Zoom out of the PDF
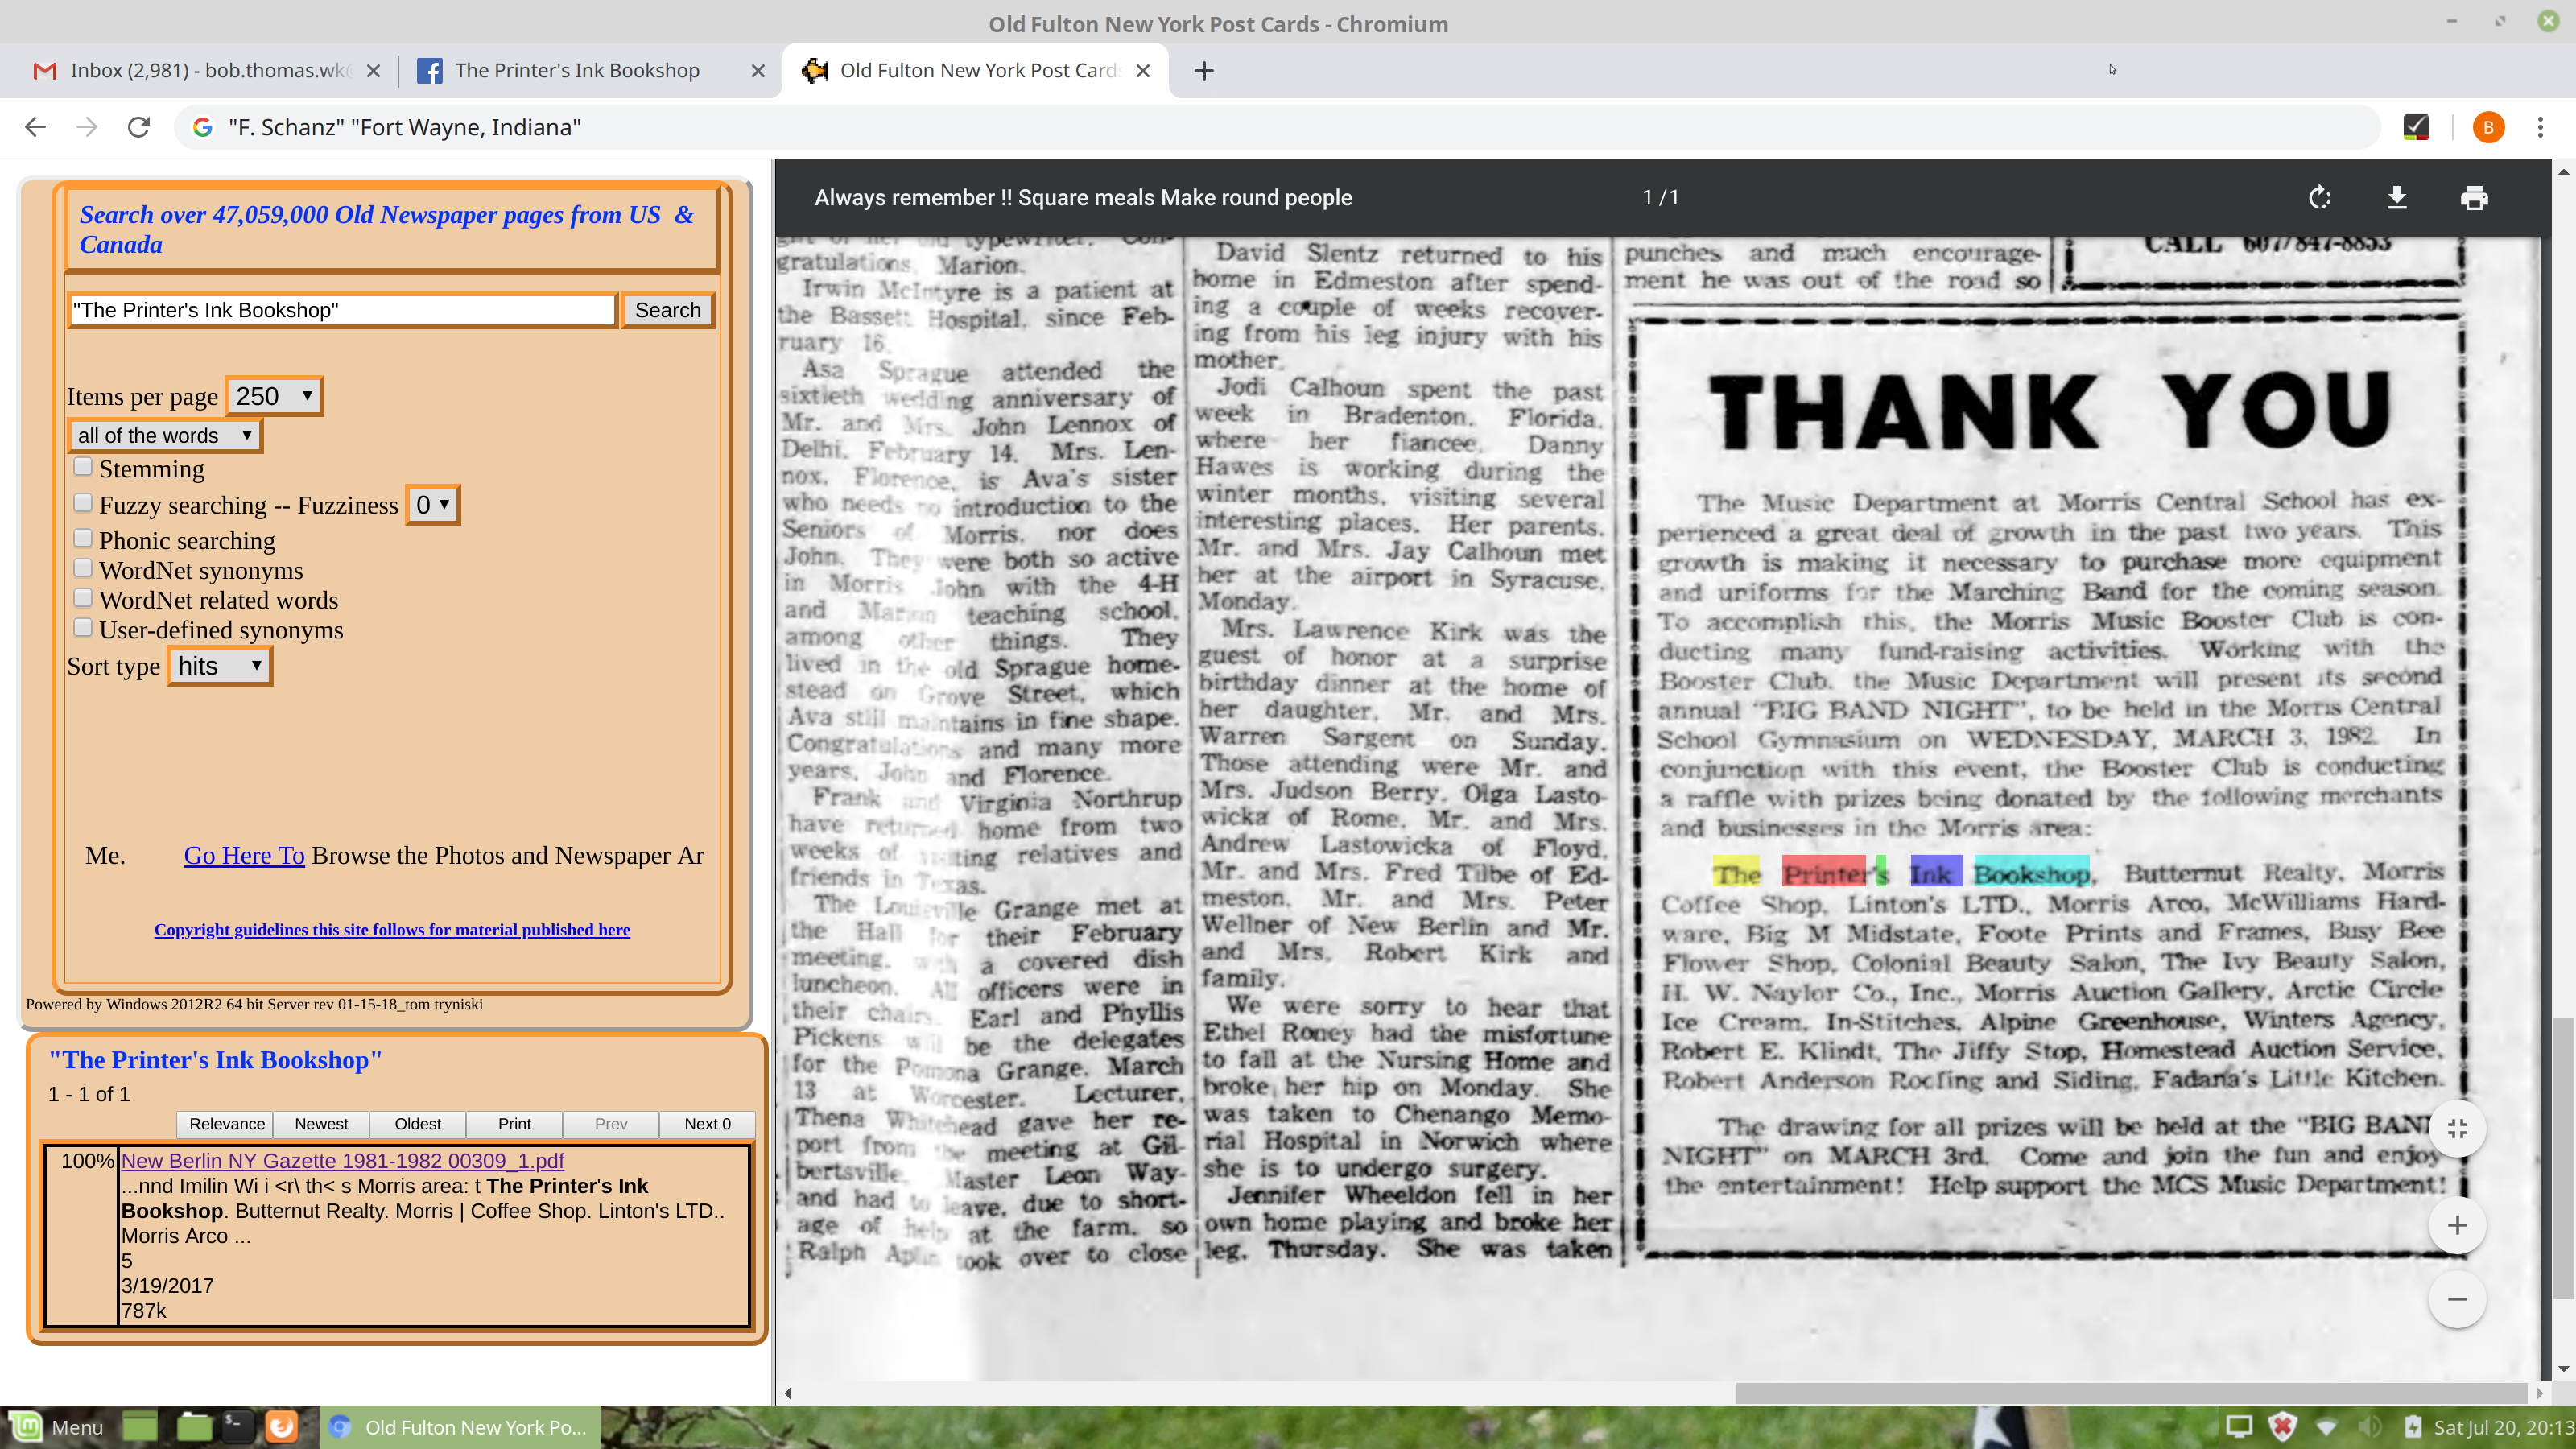The width and height of the screenshot is (2576, 1449). click(x=2457, y=1299)
